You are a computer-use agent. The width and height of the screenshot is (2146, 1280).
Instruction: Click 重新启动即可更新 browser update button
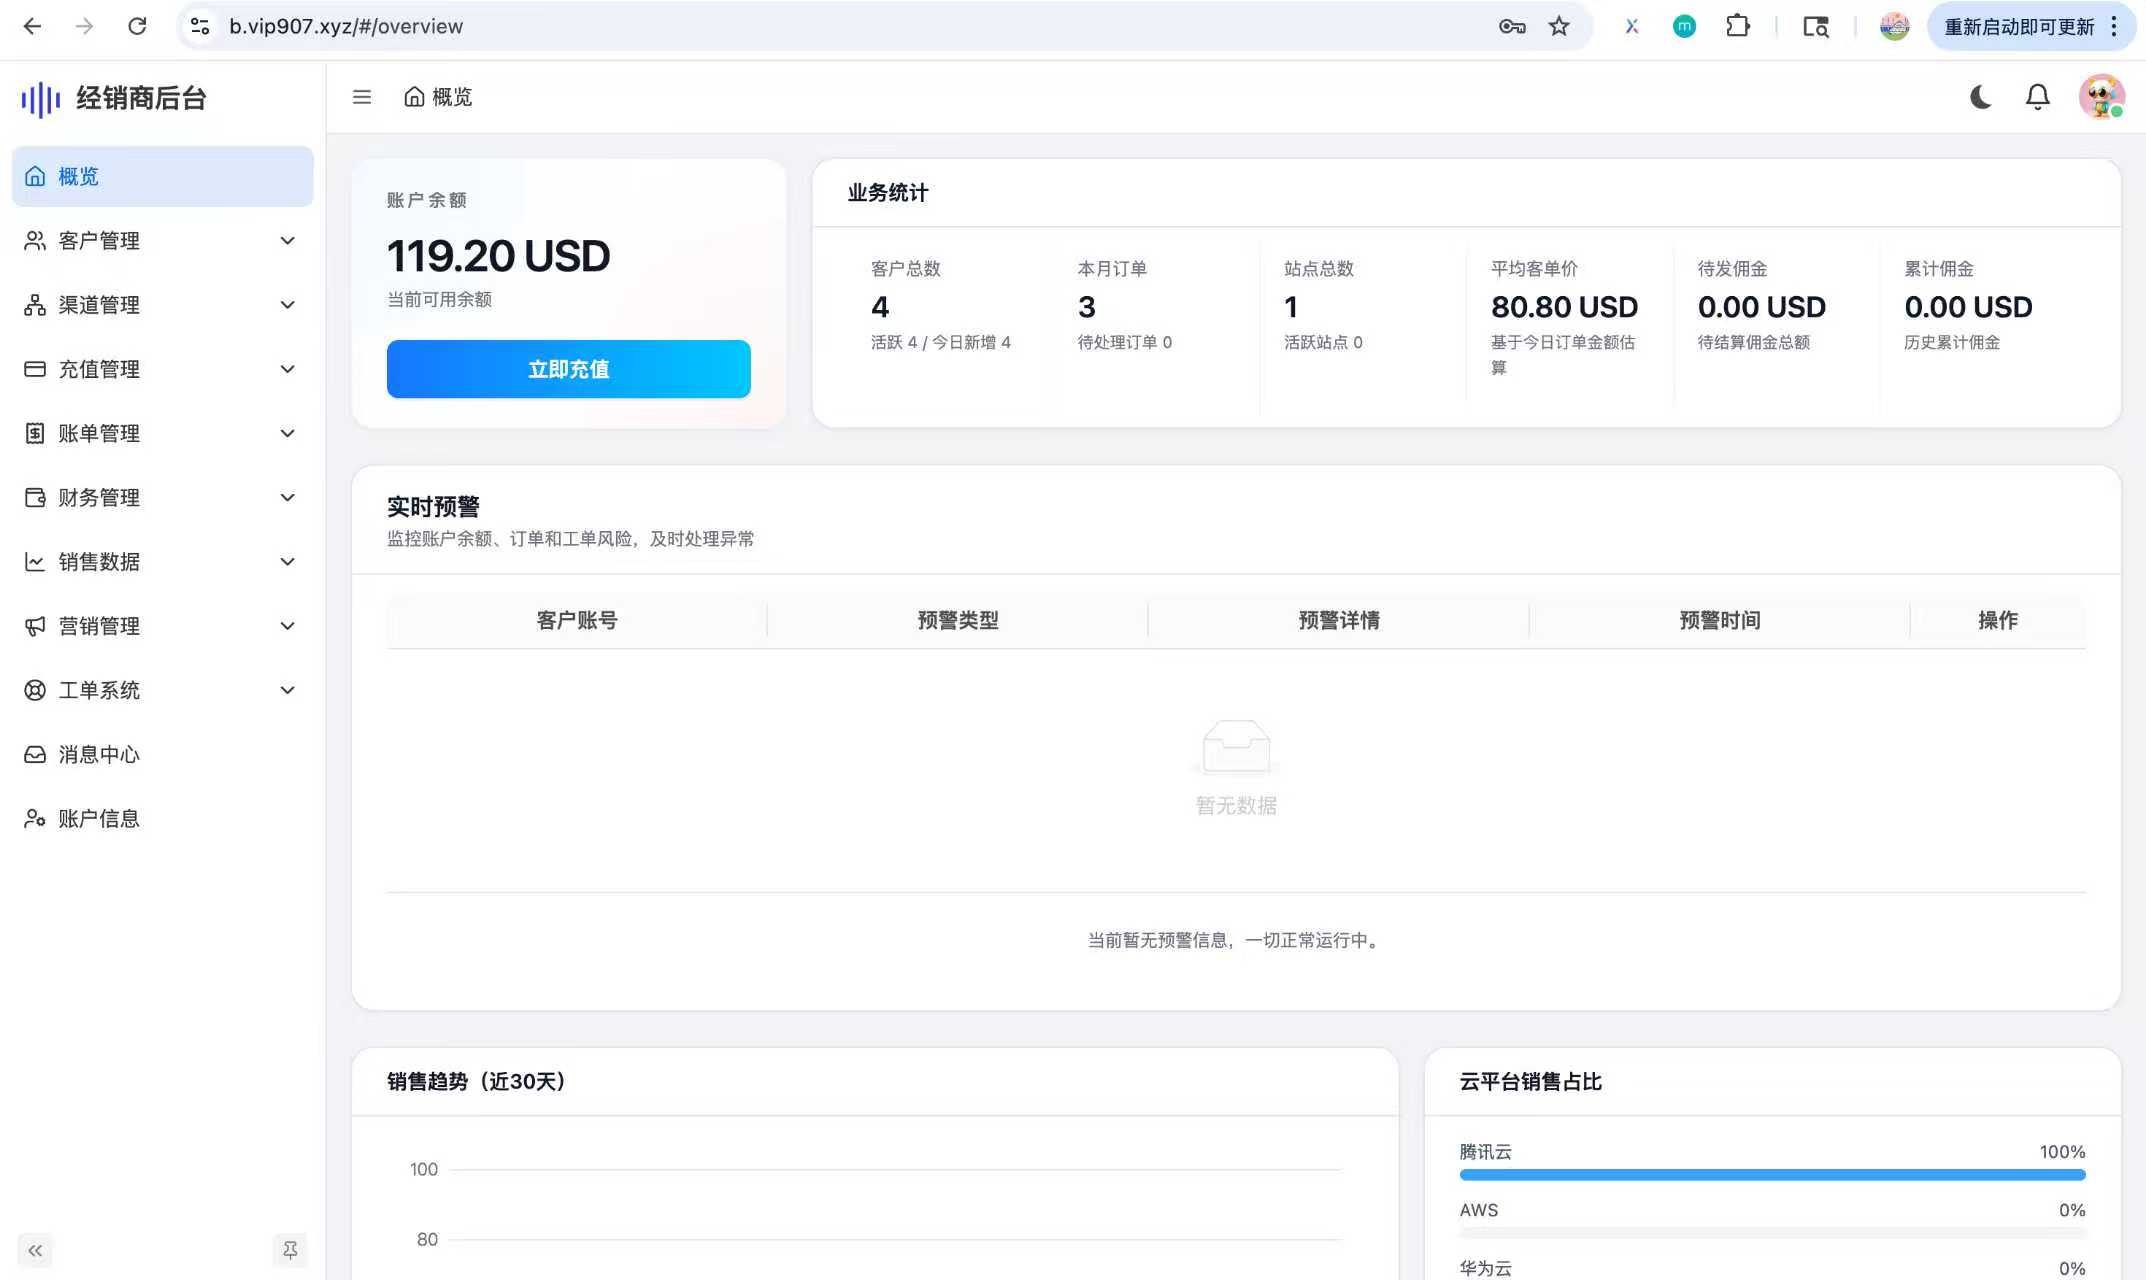2018,26
